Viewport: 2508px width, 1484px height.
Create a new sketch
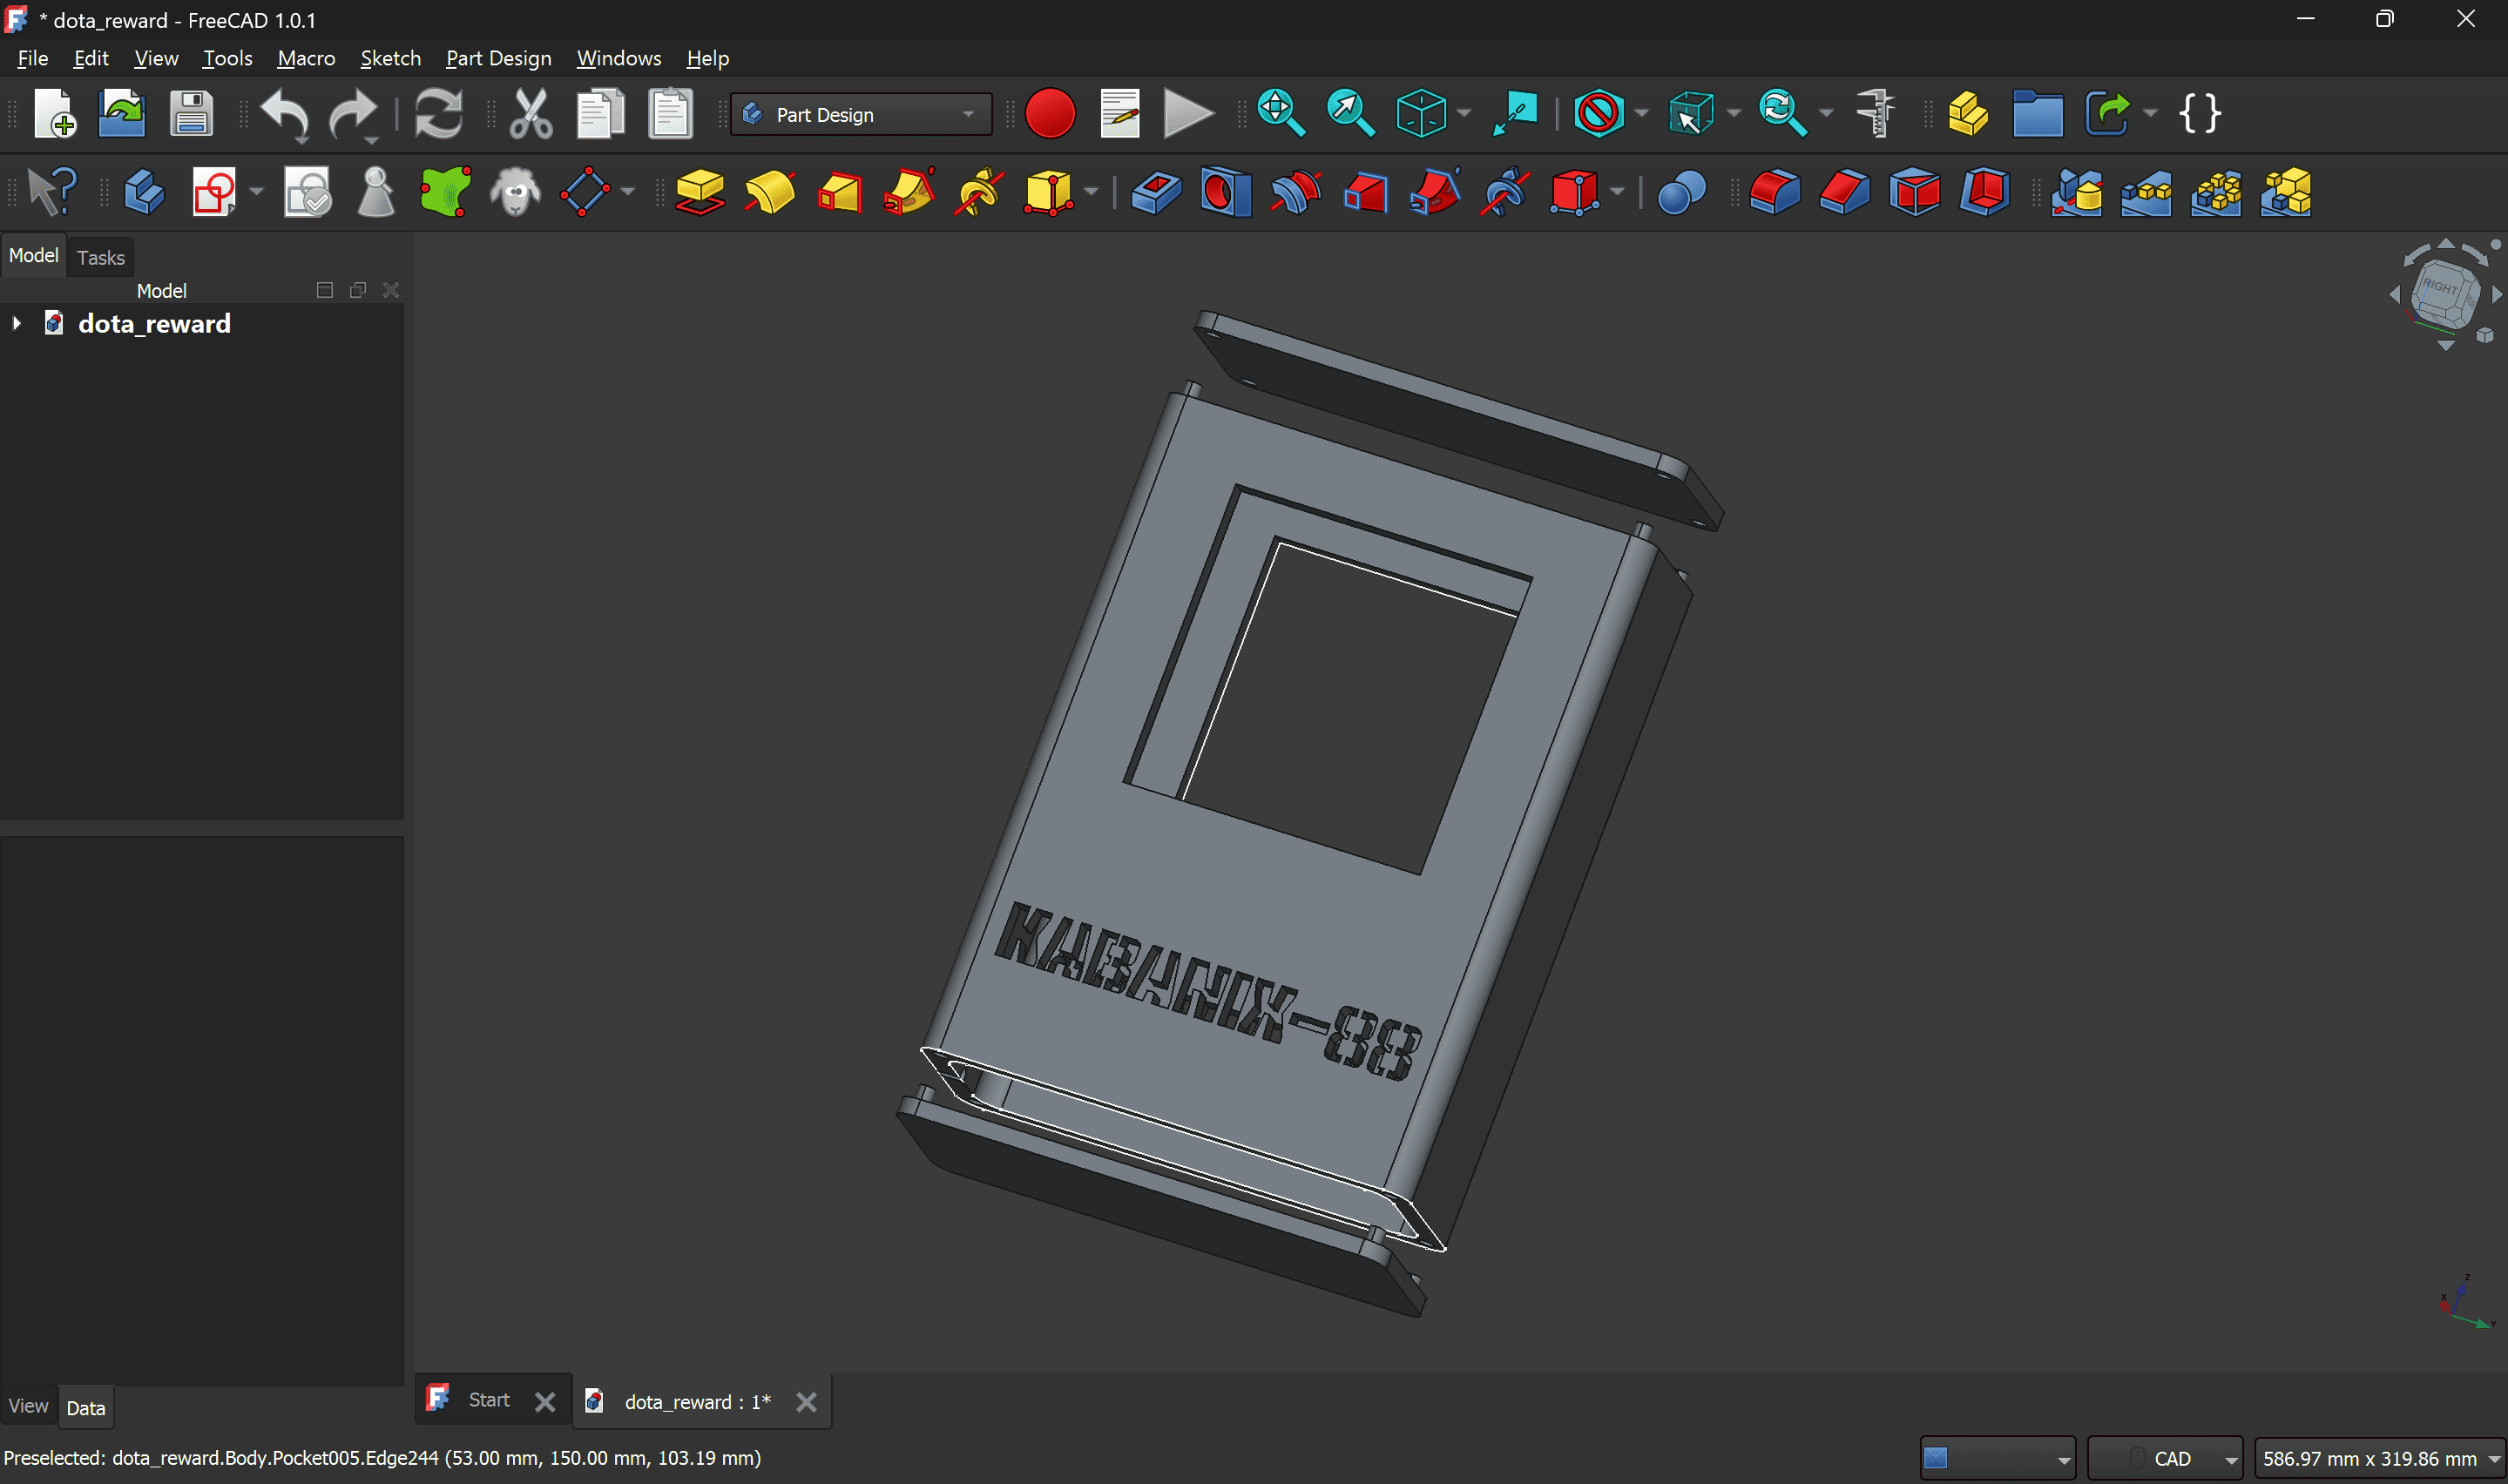(x=214, y=192)
